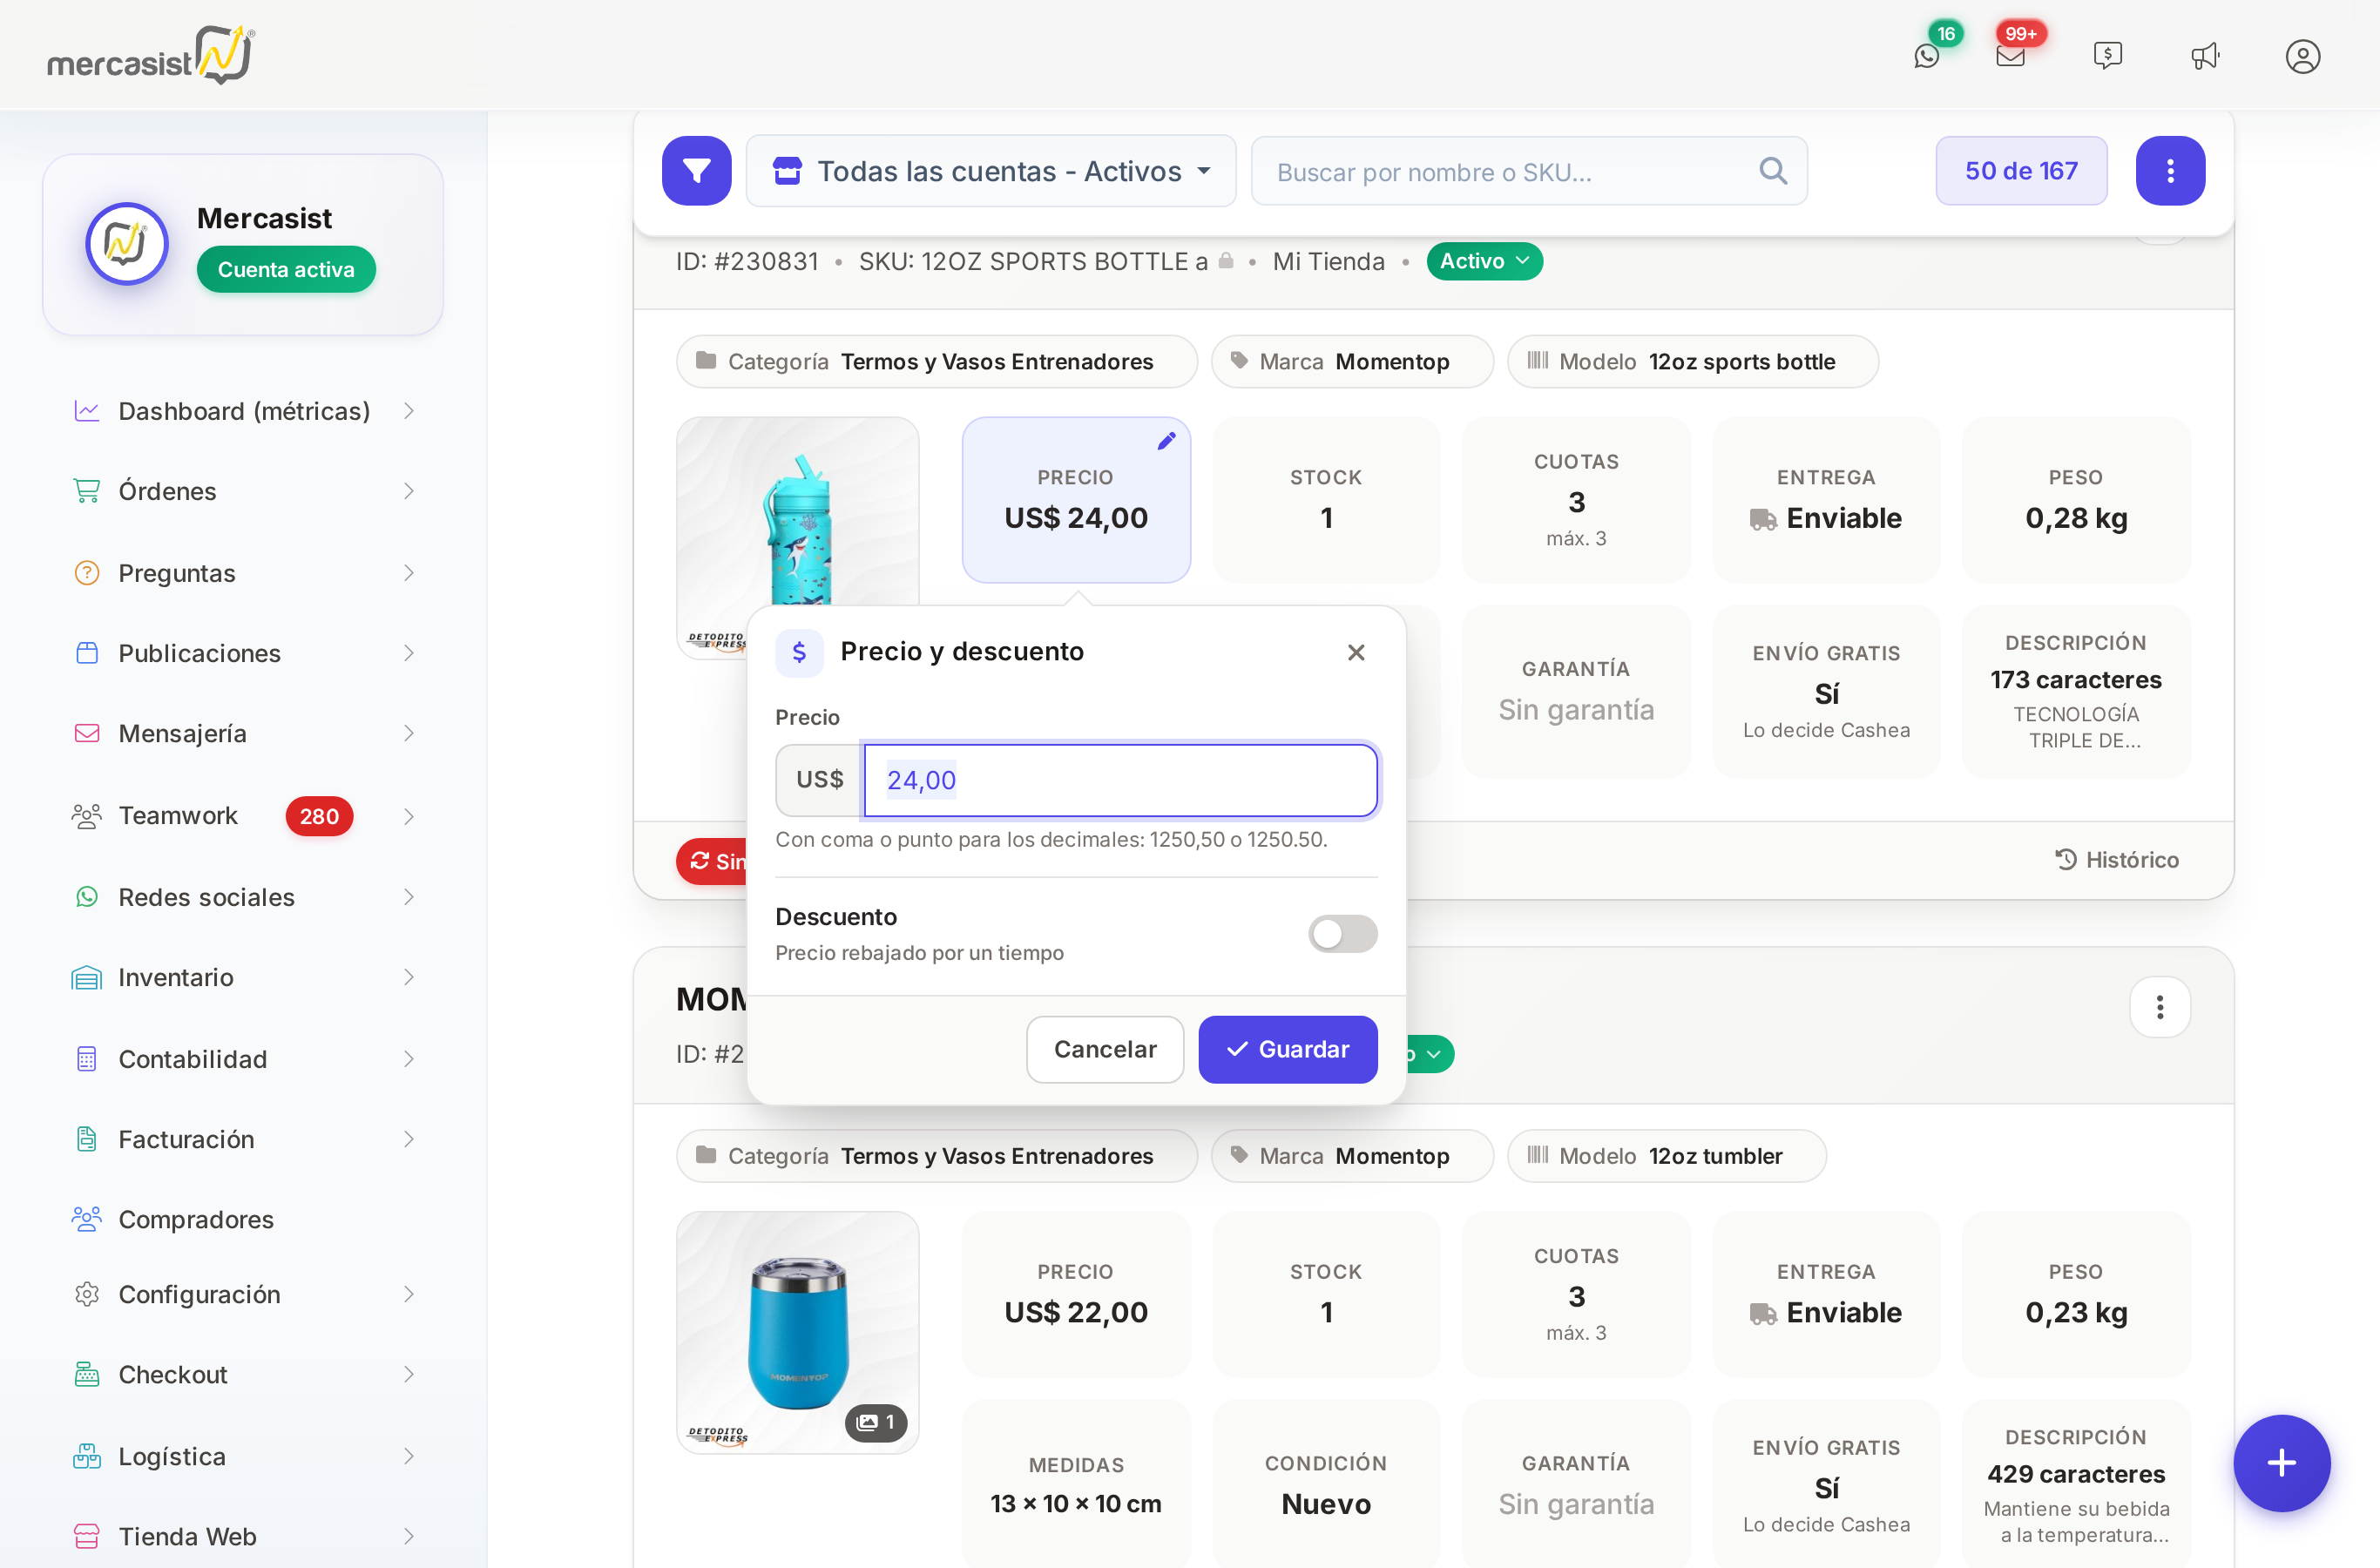
Task: Click the Cuenta activa badge
Action: (x=286, y=269)
